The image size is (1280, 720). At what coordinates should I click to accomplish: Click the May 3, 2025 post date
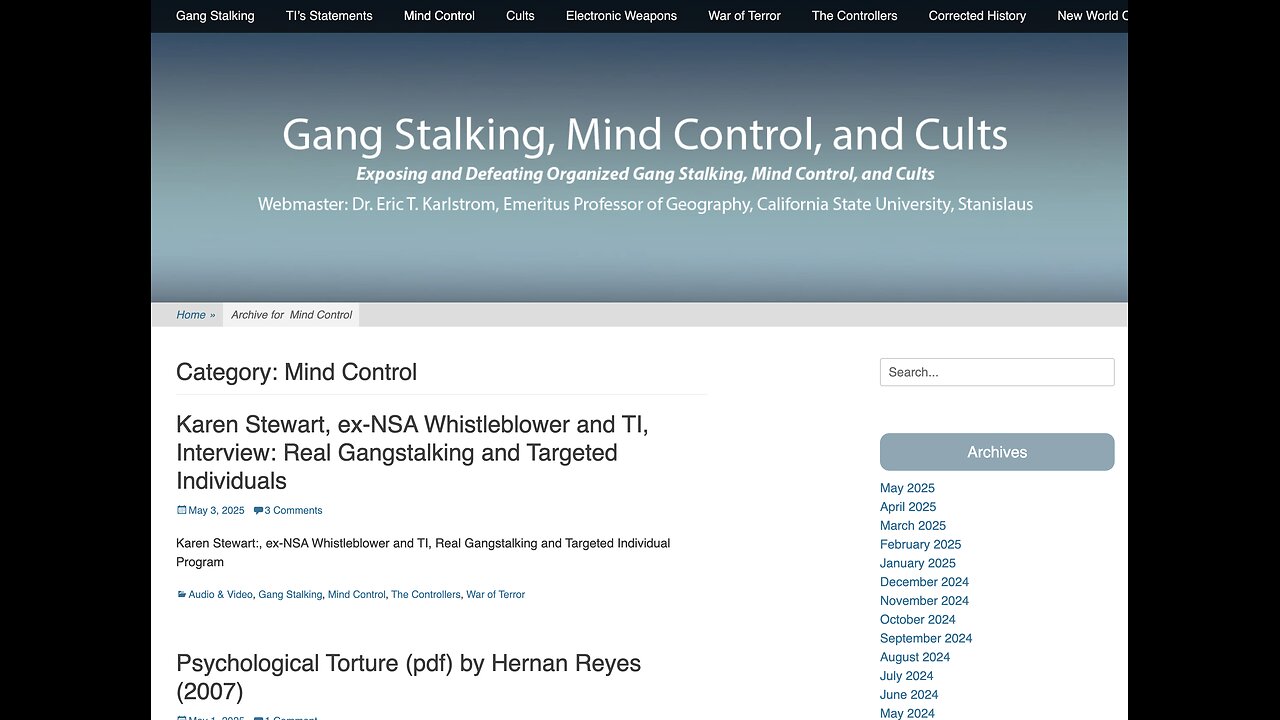click(216, 510)
